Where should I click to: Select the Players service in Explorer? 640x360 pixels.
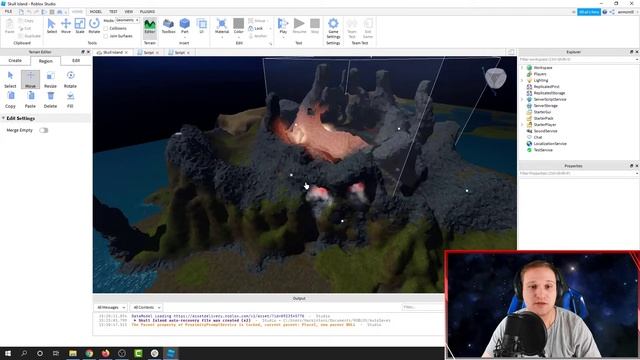coord(540,74)
